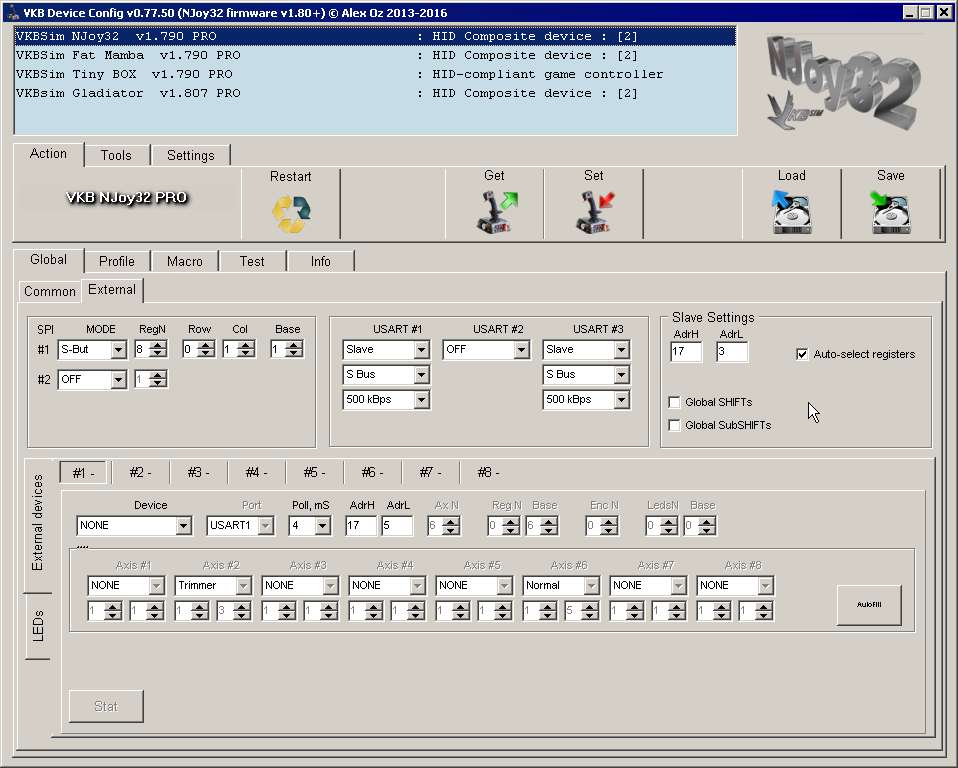
Task: Open SPI #2 MODE dropdown (OFF)
Action: pyautogui.click(x=92, y=379)
